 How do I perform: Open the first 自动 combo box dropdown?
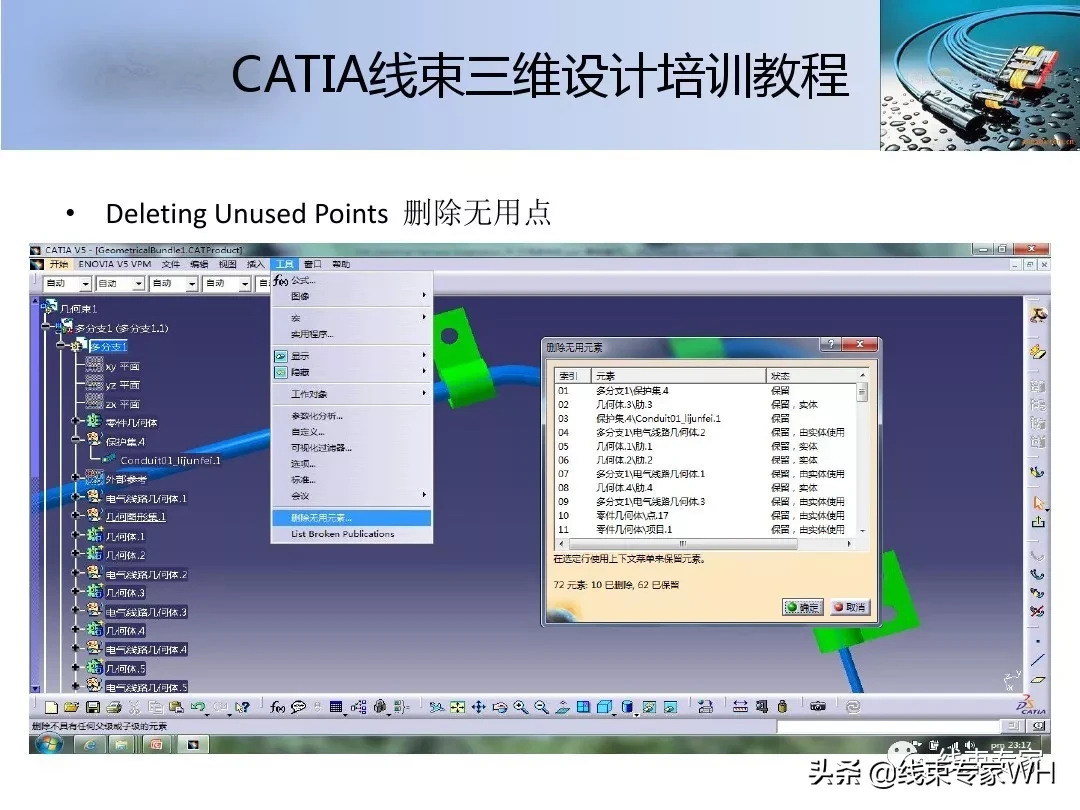(85, 284)
